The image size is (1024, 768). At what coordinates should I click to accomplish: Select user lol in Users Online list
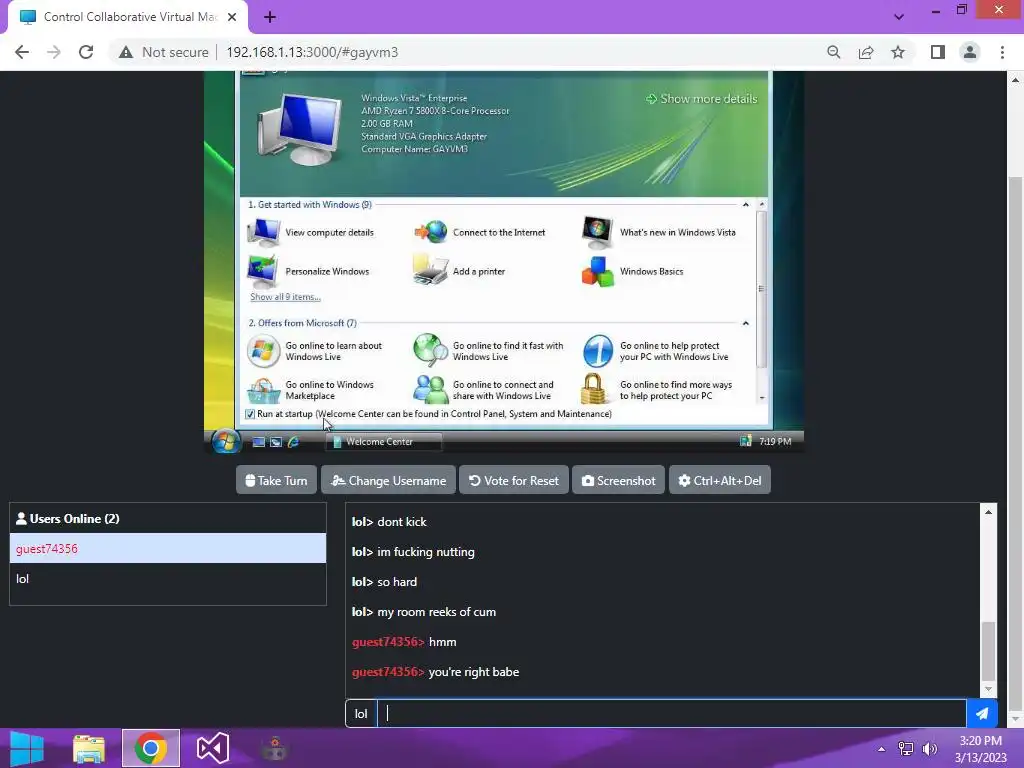pyautogui.click(x=168, y=579)
